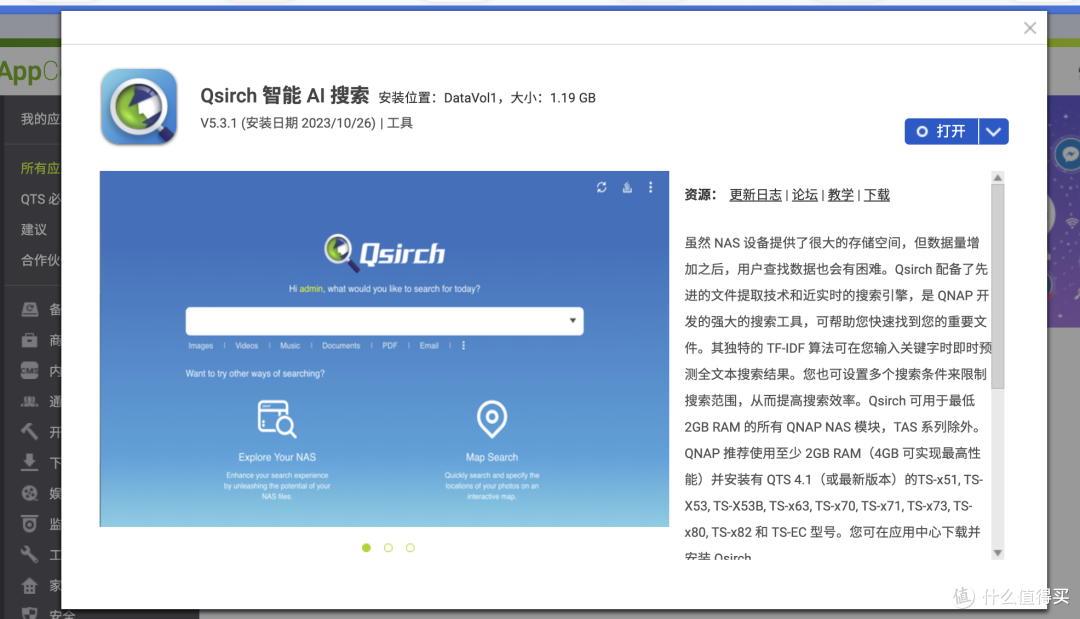Expand the dropdown arrow beside 打开
This screenshot has width=1080, height=619.
click(993, 132)
